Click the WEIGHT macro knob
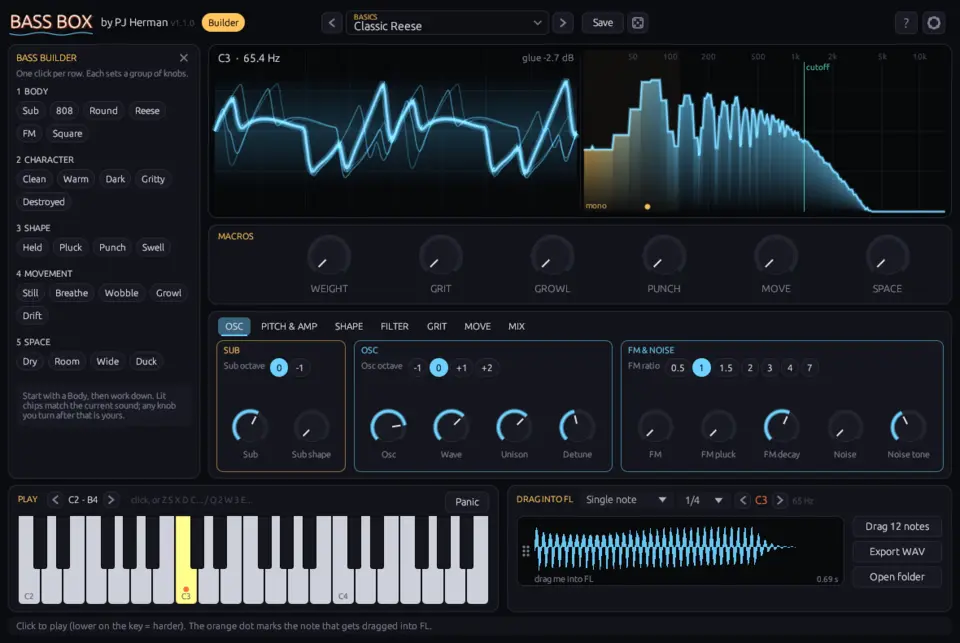Screen dimensions: 960x643 [329, 257]
